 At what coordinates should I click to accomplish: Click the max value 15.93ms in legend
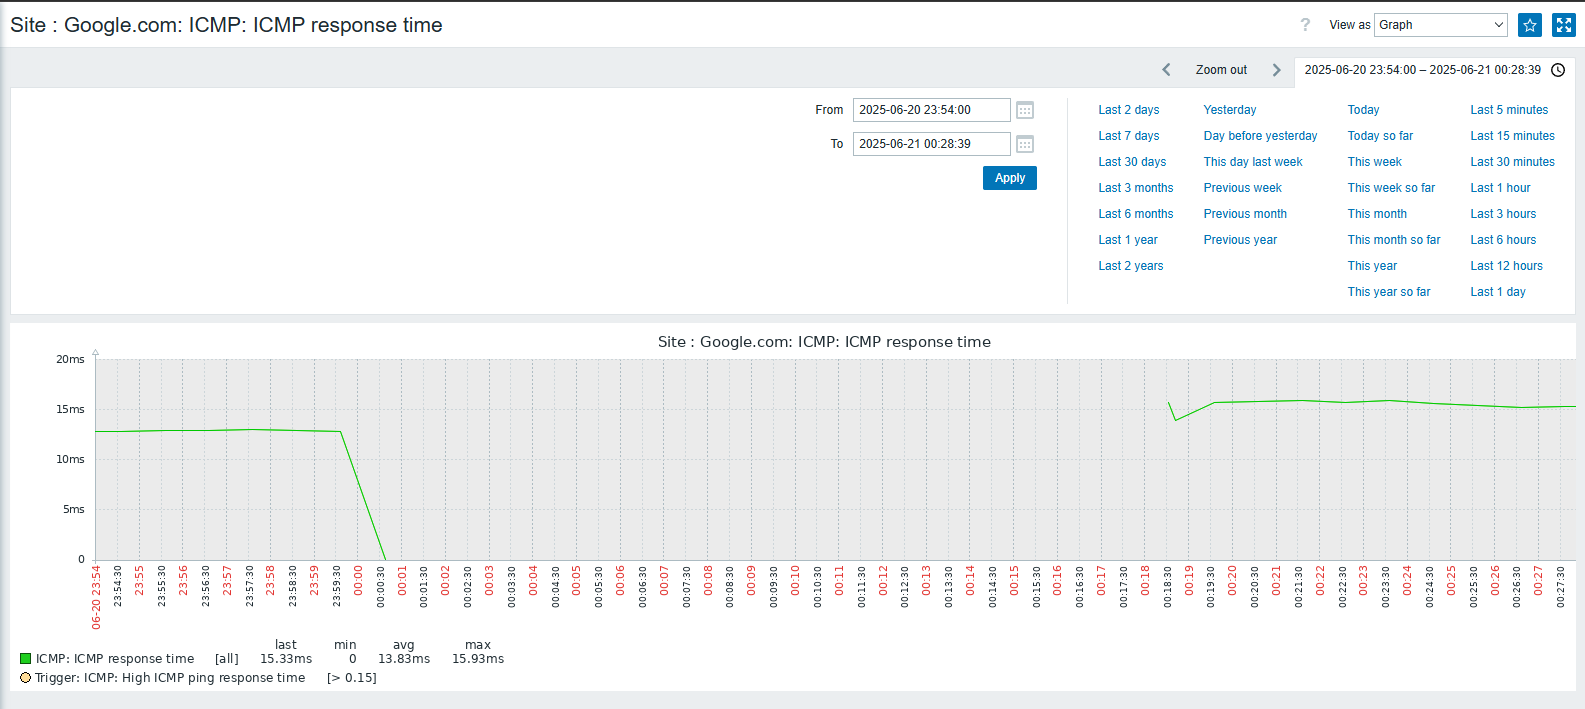click(x=478, y=659)
